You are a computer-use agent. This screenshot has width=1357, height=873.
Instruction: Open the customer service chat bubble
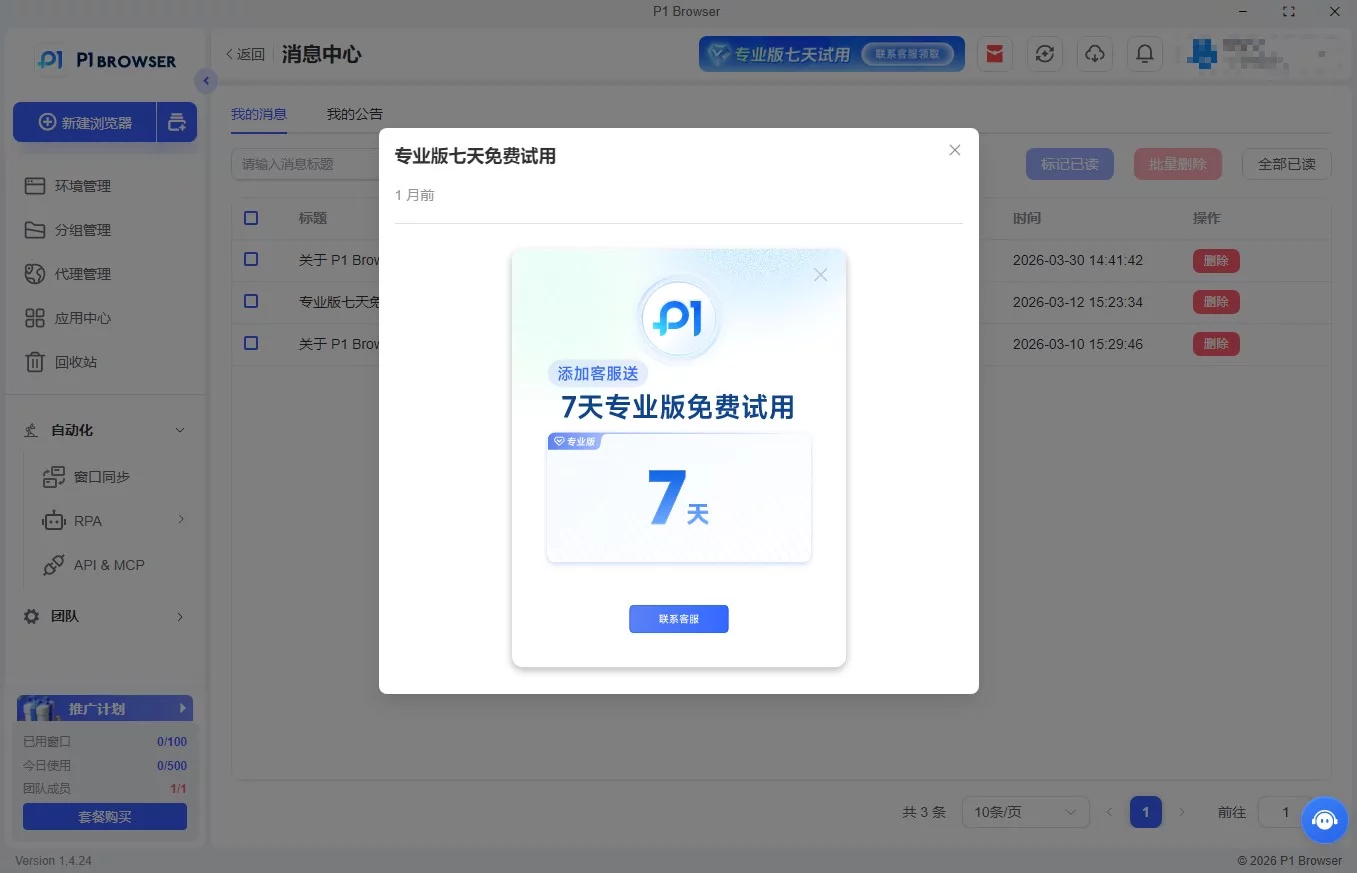[1325, 821]
